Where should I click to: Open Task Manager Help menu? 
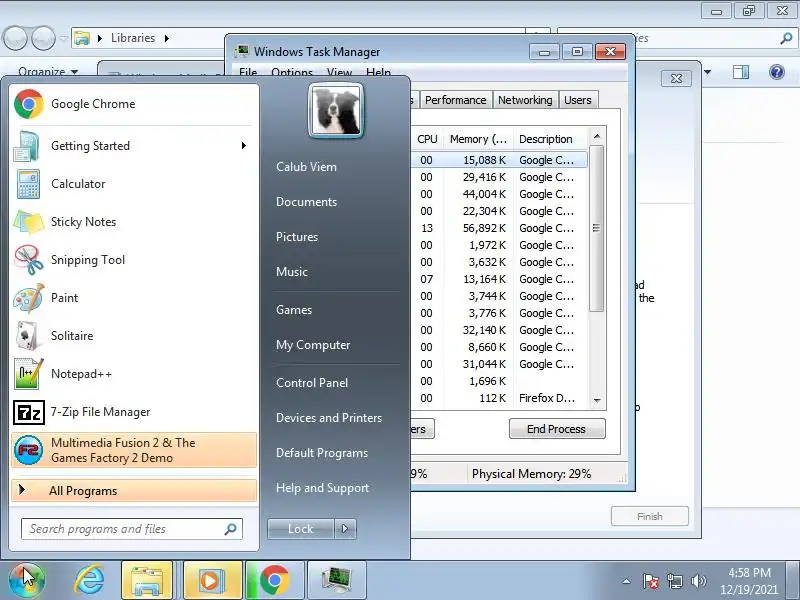click(x=379, y=72)
